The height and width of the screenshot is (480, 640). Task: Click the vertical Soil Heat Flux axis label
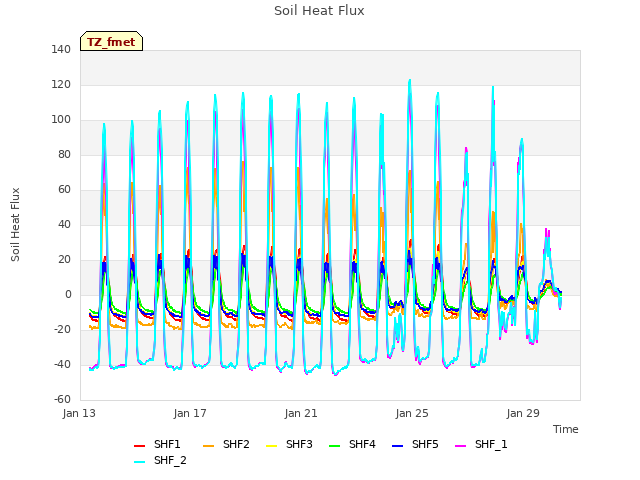pyautogui.click(x=15, y=224)
